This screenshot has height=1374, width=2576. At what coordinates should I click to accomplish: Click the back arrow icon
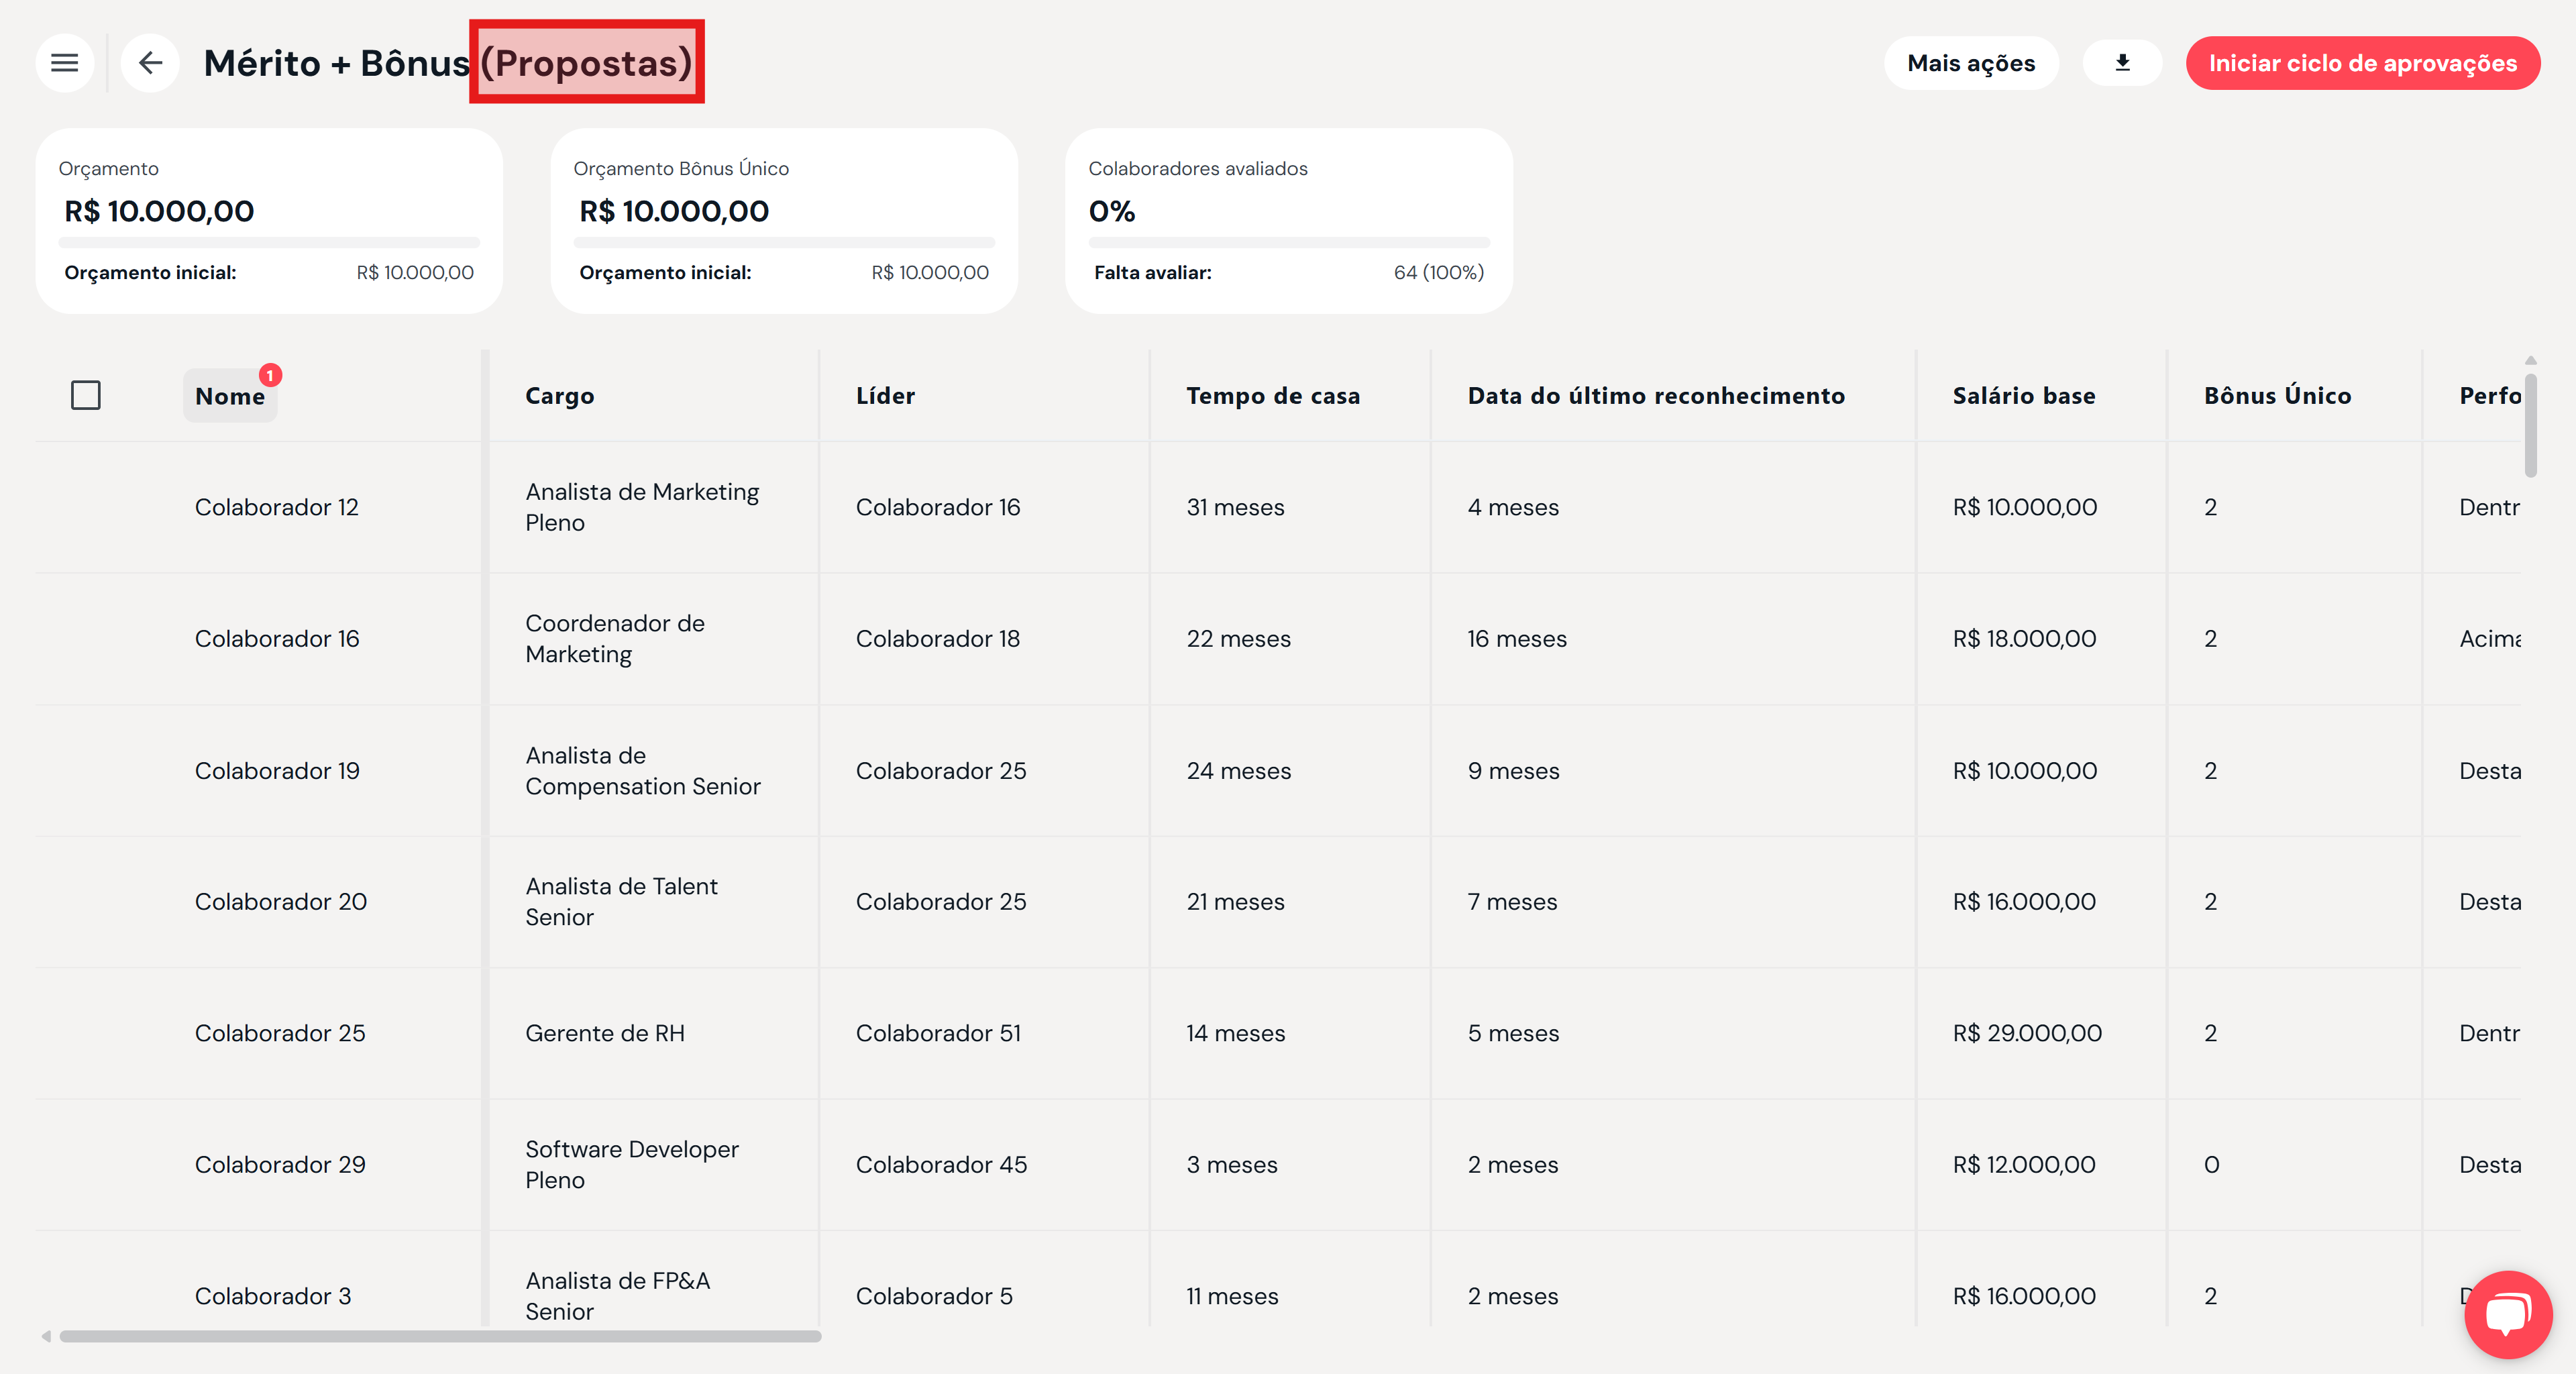tap(151, 63)
